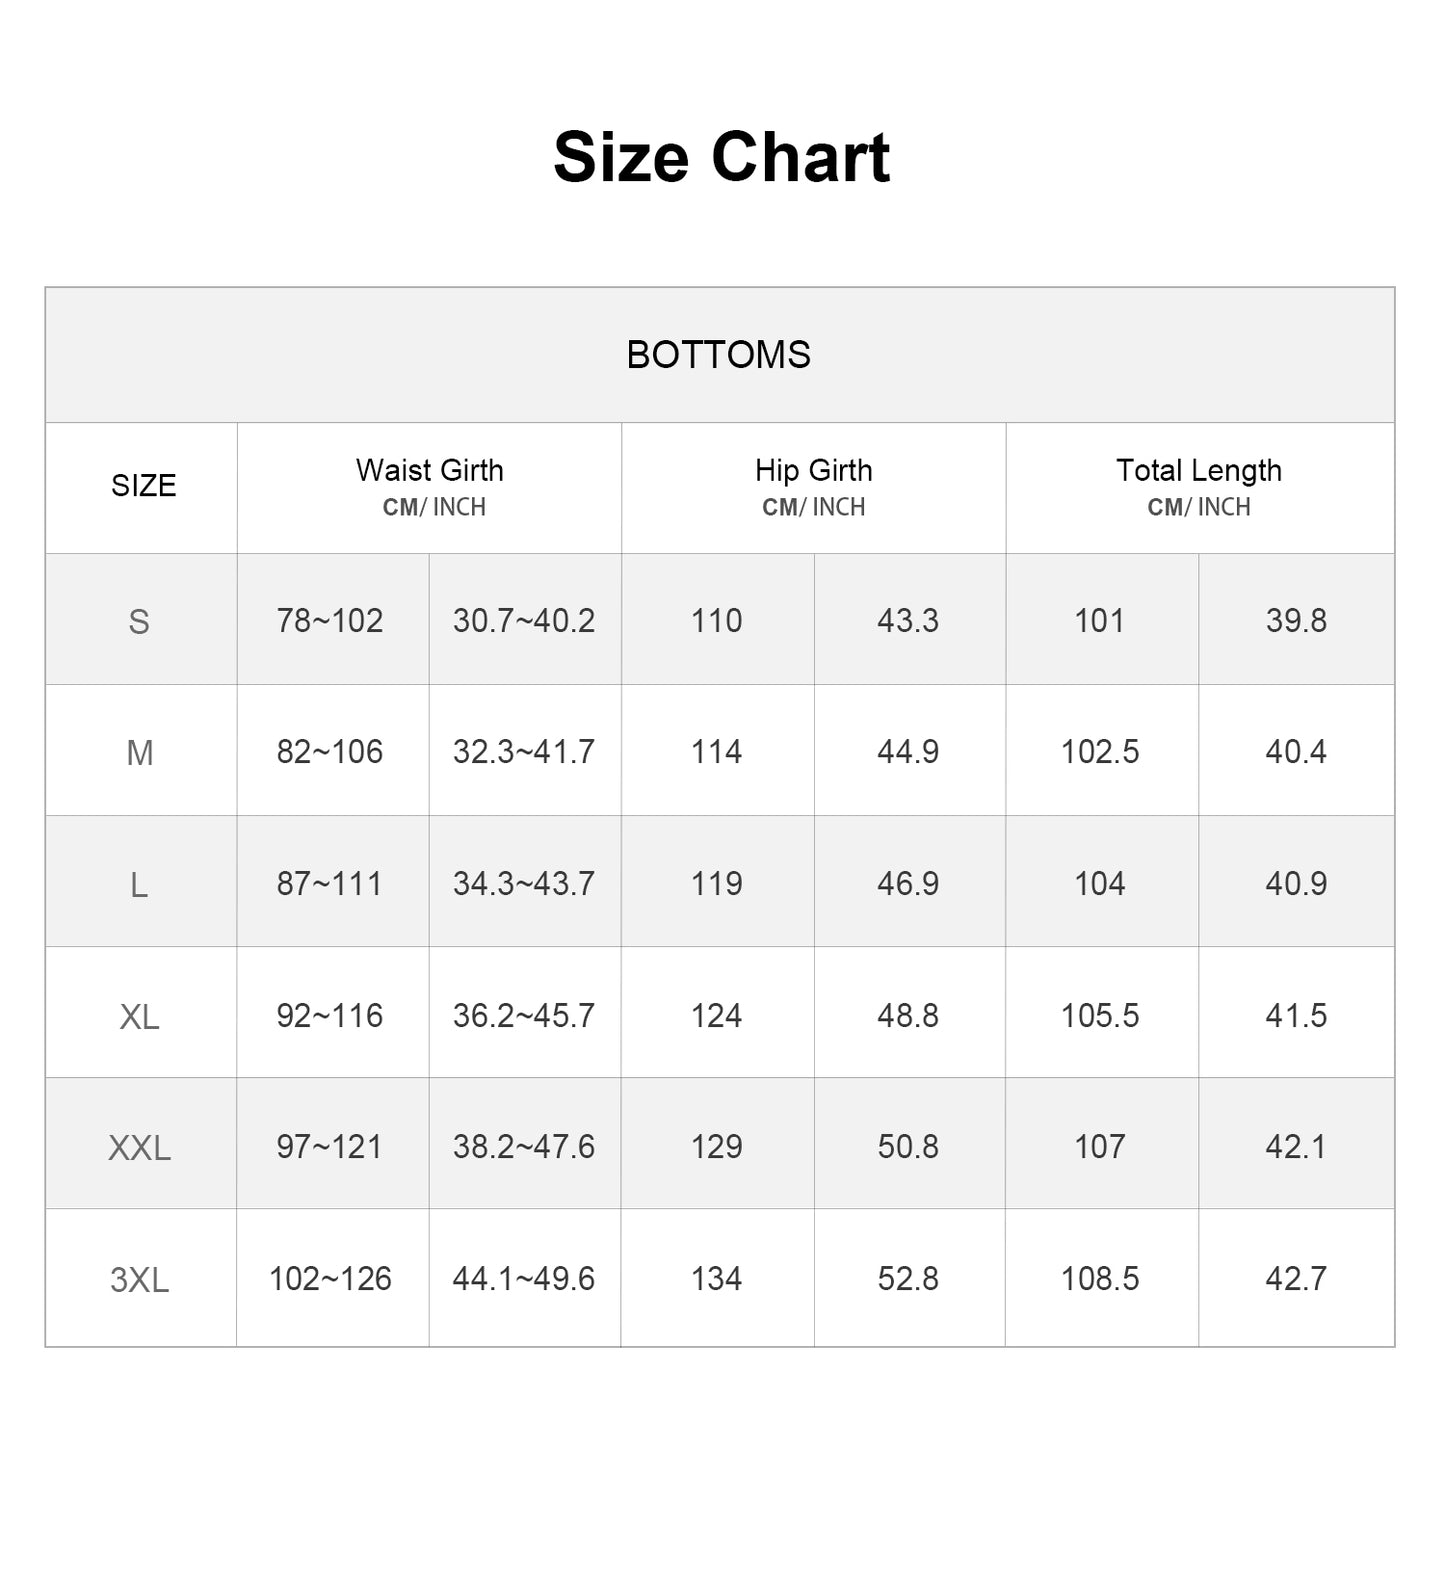Viewport: 1445px width, 1583px height.
Task: Select the SIZE column header
Action: 143,486
